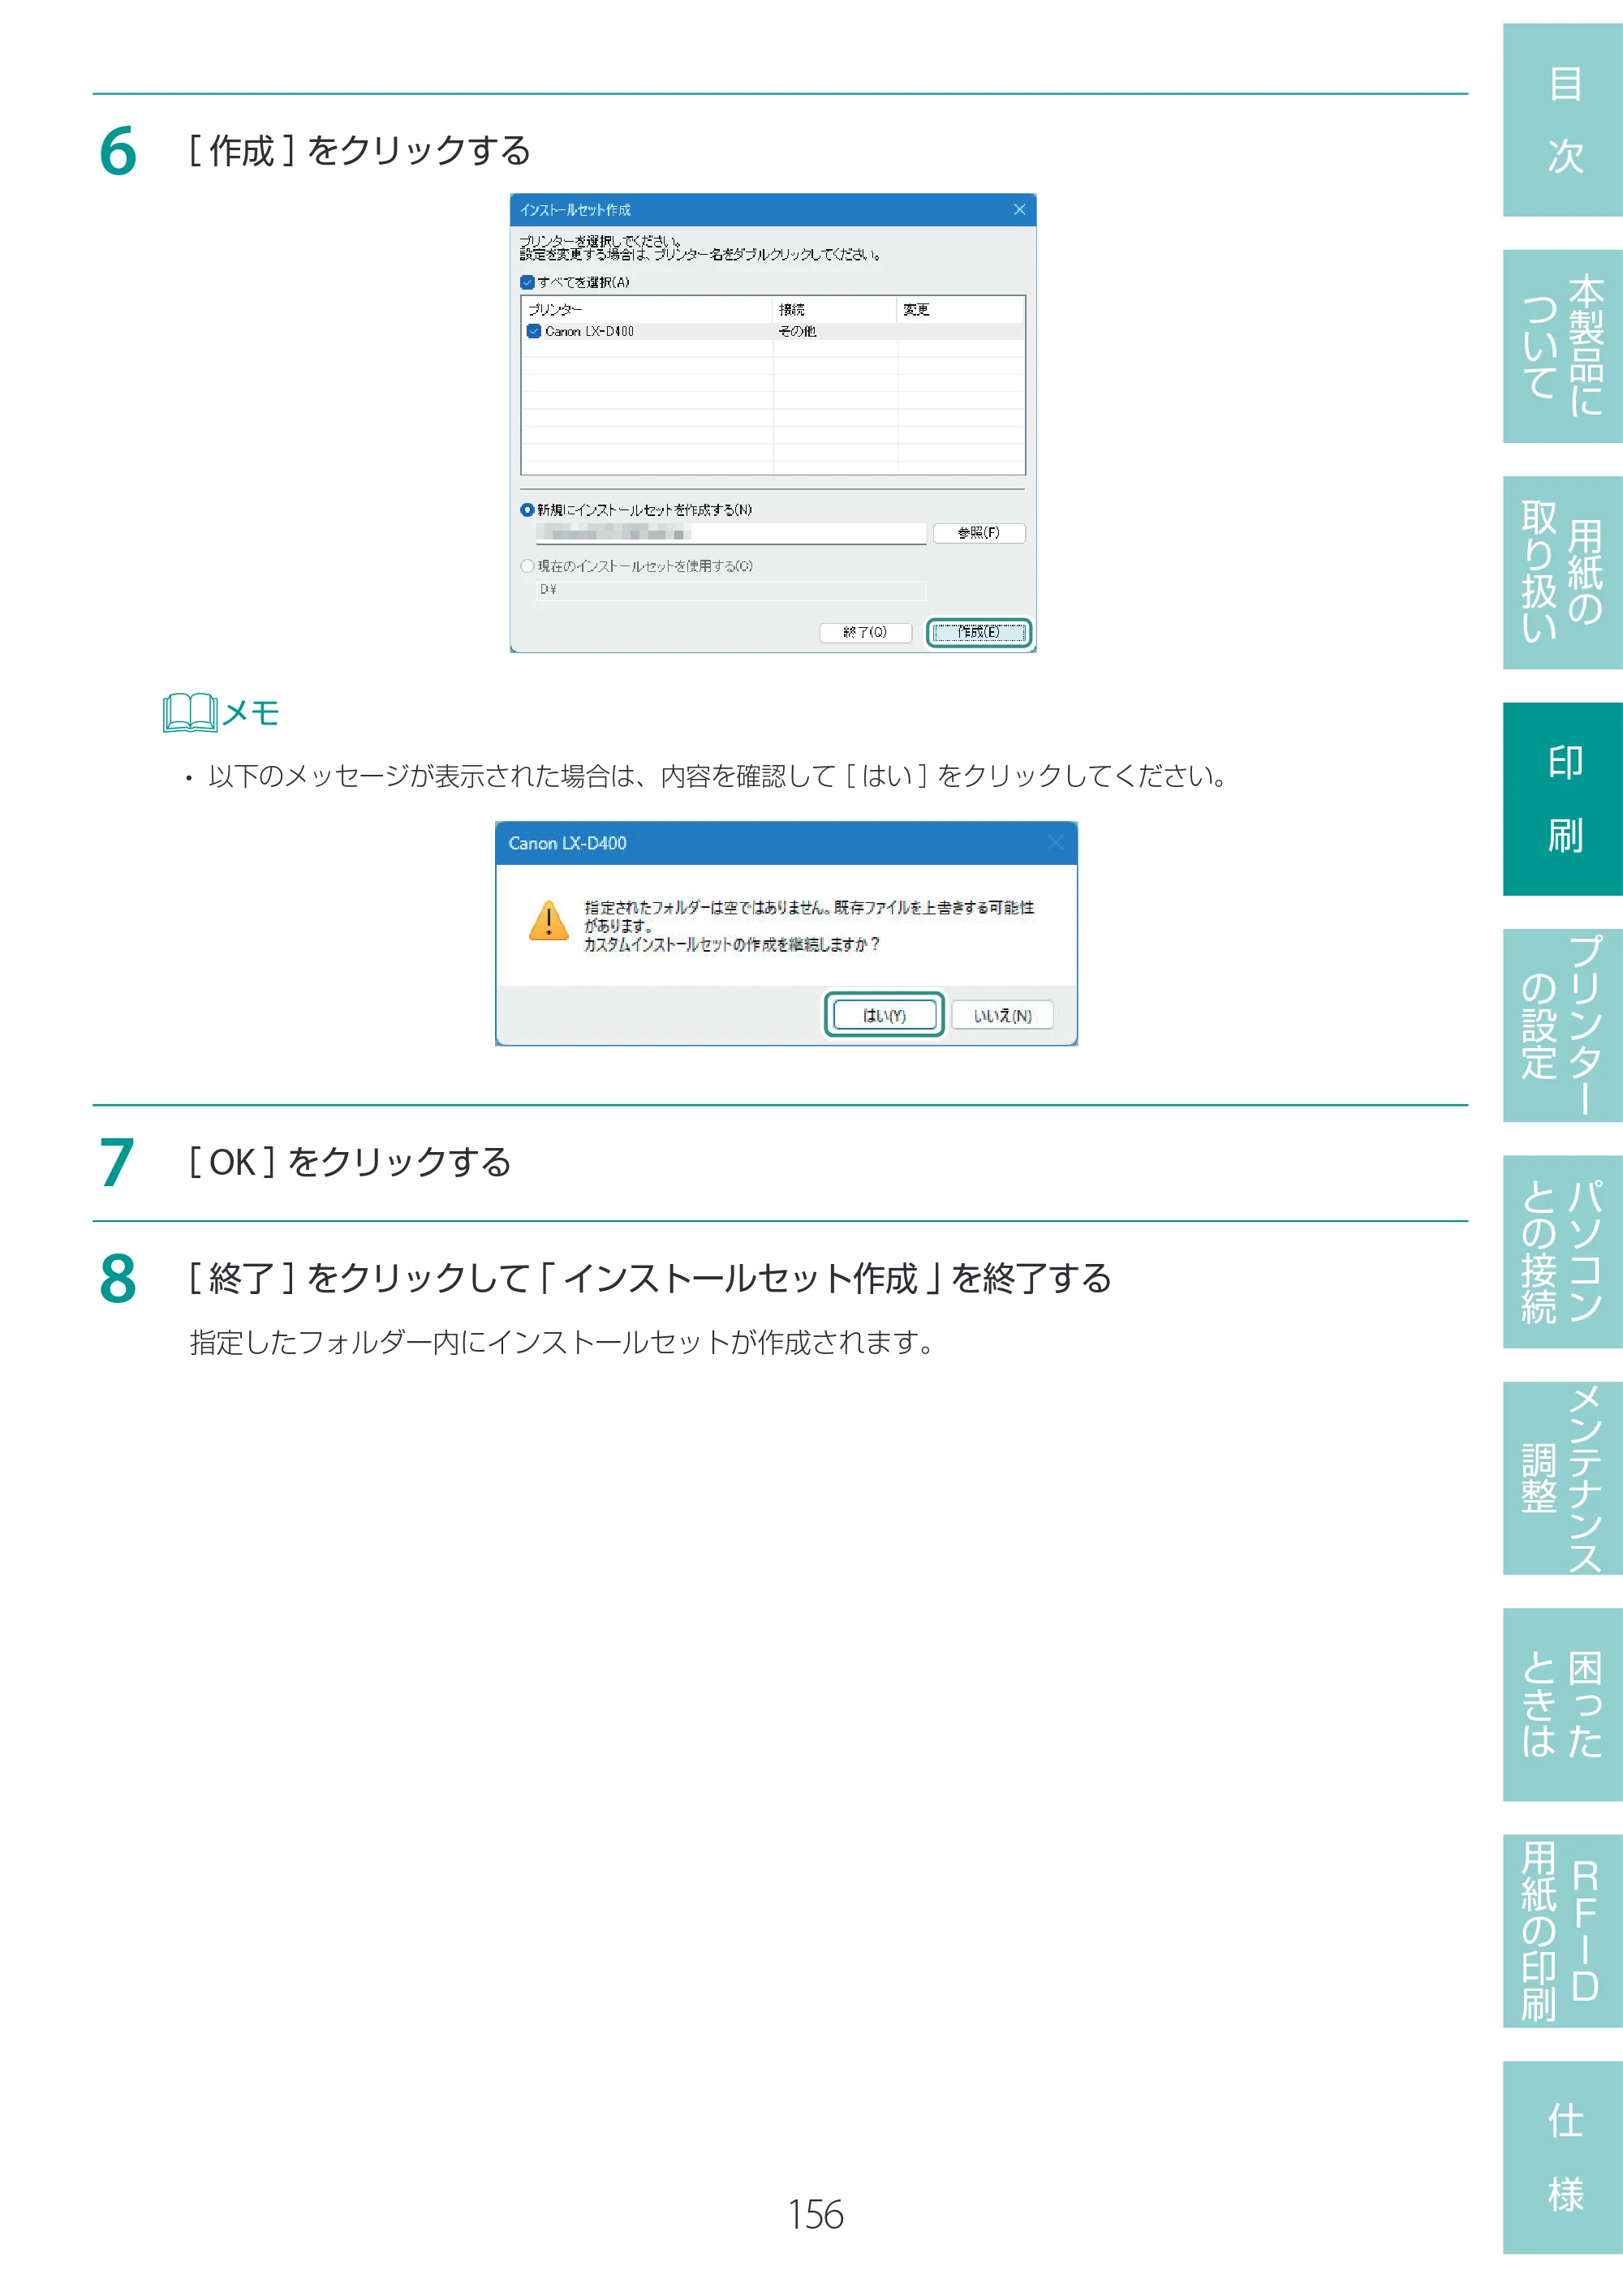1623x2296 pixels.
Task: Click page number 156
Action: 815,2214
